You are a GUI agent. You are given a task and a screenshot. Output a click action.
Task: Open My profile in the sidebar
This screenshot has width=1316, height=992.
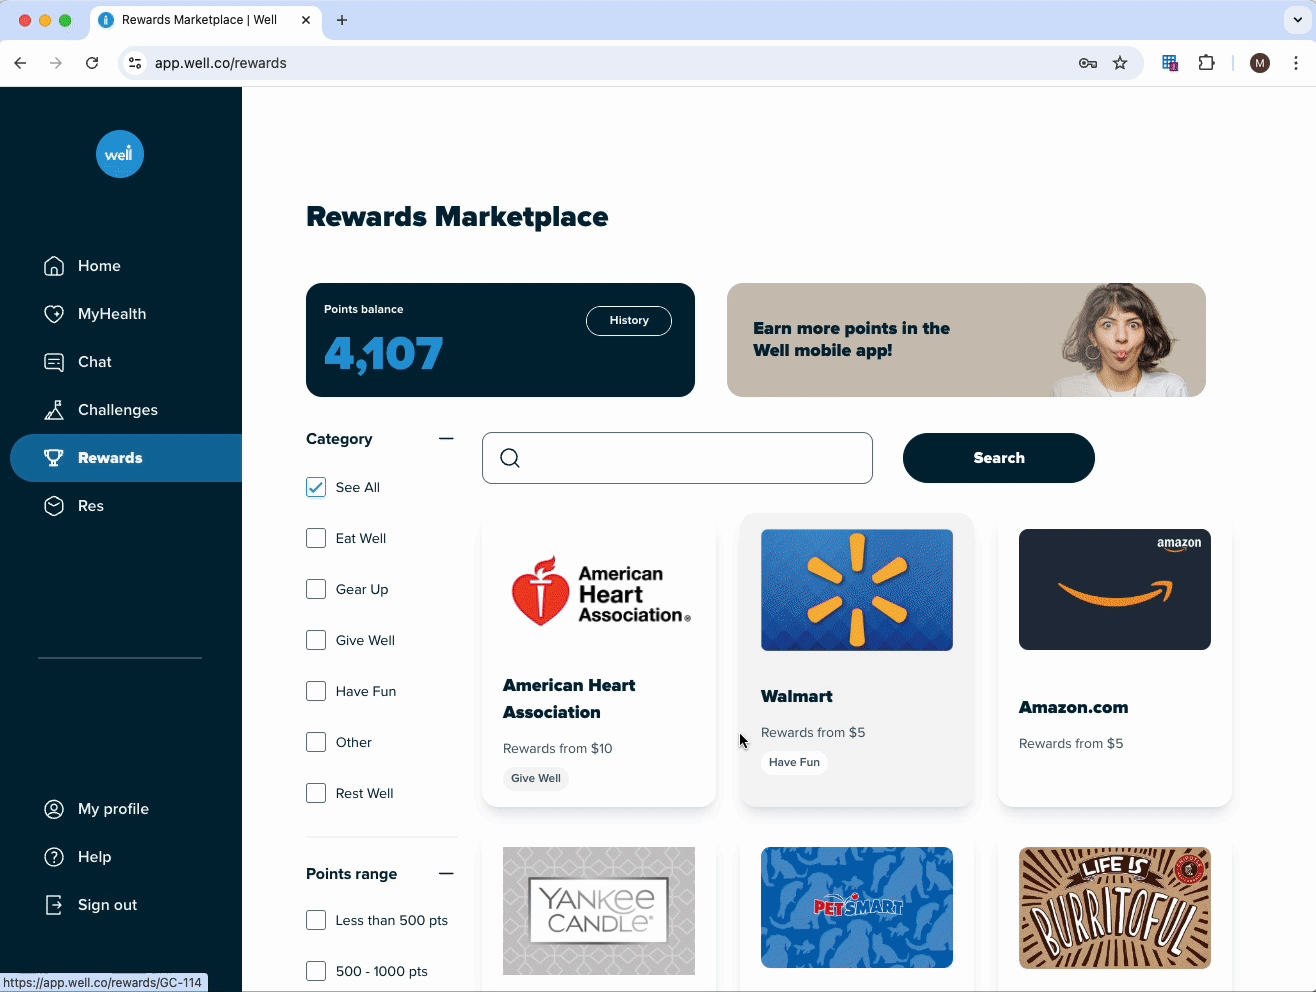[113, 809]
